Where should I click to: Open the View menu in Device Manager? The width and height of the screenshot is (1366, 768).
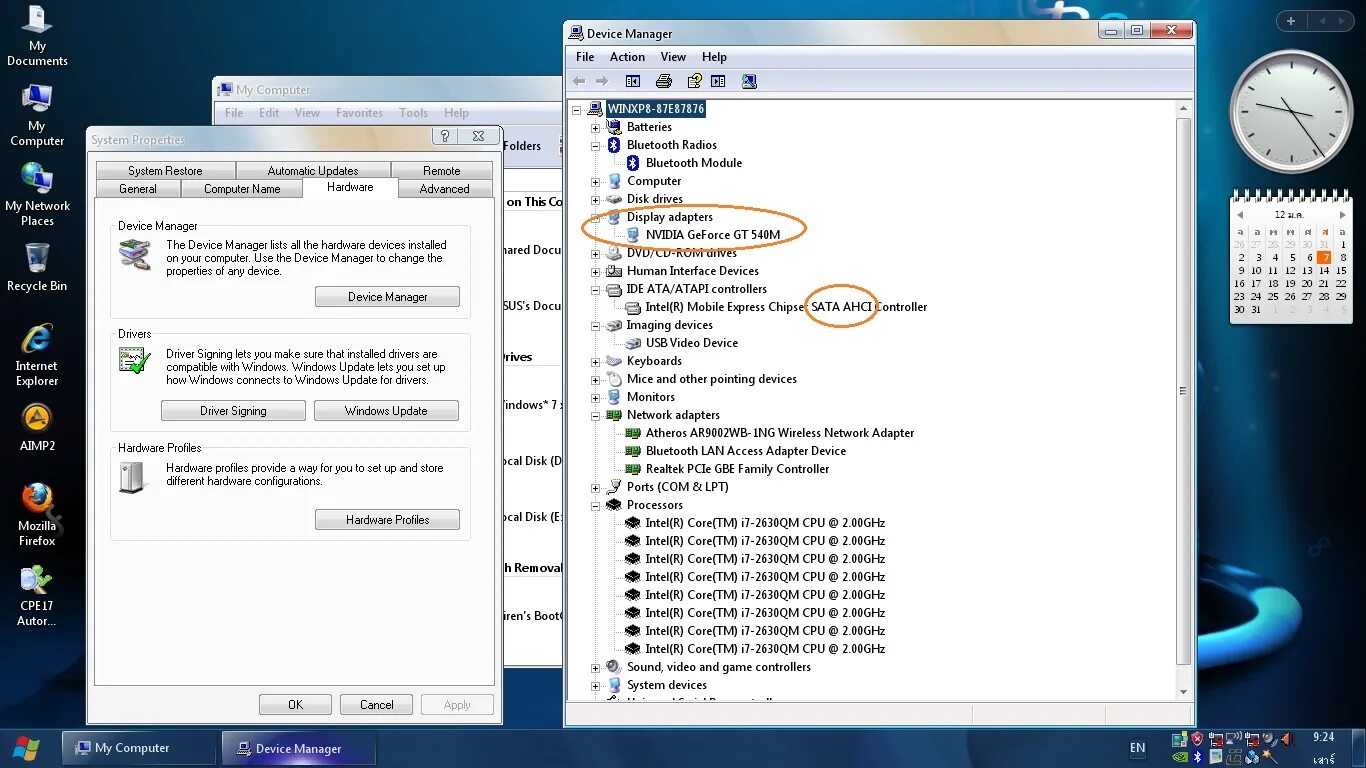[673, 57]
